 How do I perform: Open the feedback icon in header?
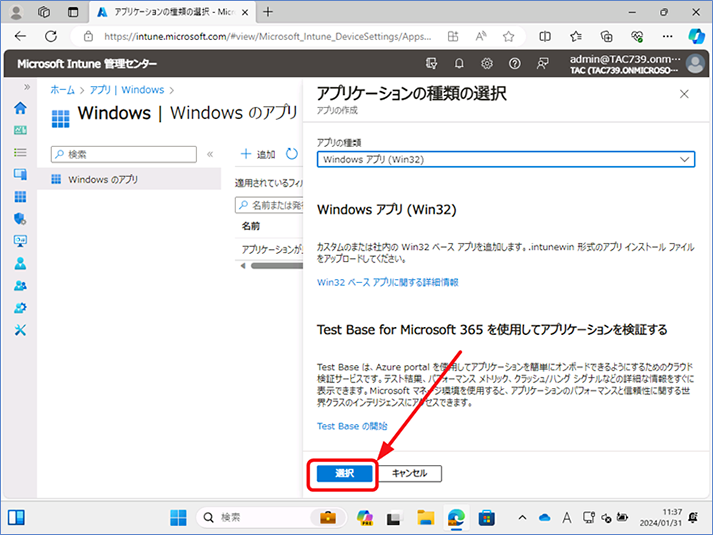(542, 64)
